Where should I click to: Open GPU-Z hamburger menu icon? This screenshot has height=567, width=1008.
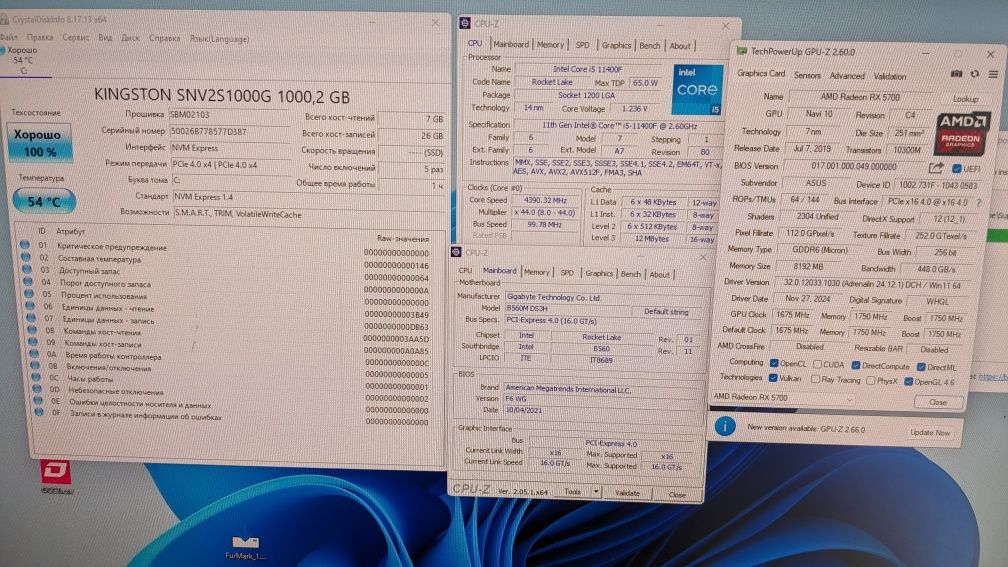coord(993,74)
